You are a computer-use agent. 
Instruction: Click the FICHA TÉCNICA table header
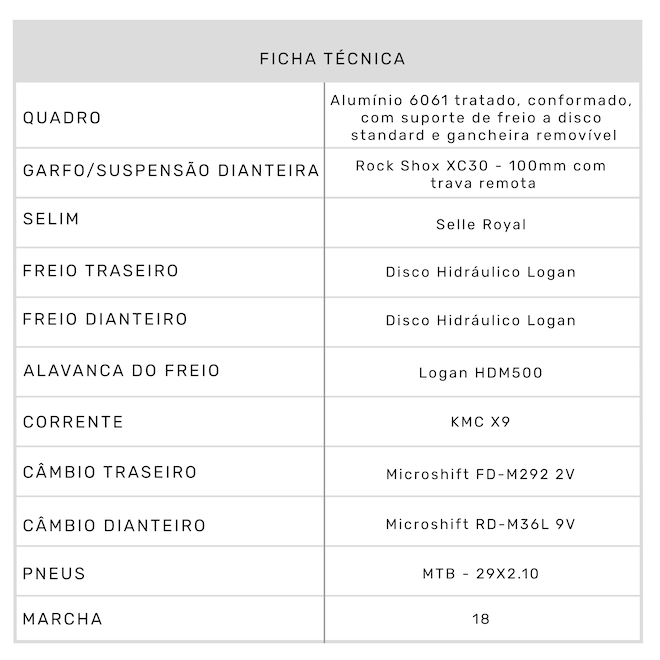(332, 59)
